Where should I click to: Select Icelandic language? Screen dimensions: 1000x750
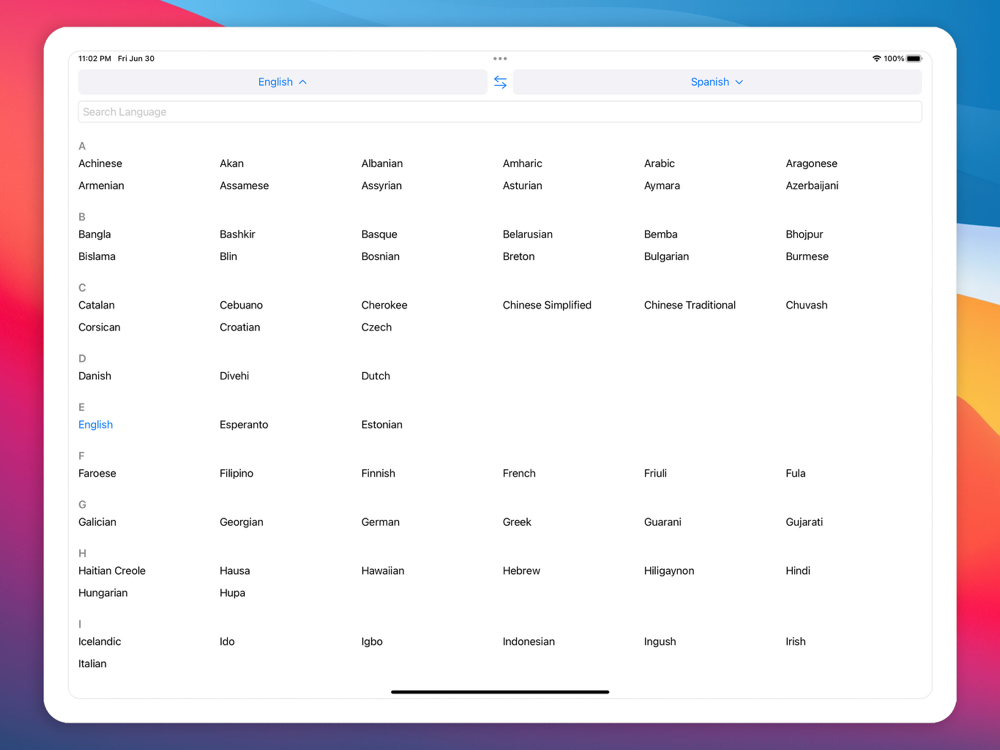99,642
